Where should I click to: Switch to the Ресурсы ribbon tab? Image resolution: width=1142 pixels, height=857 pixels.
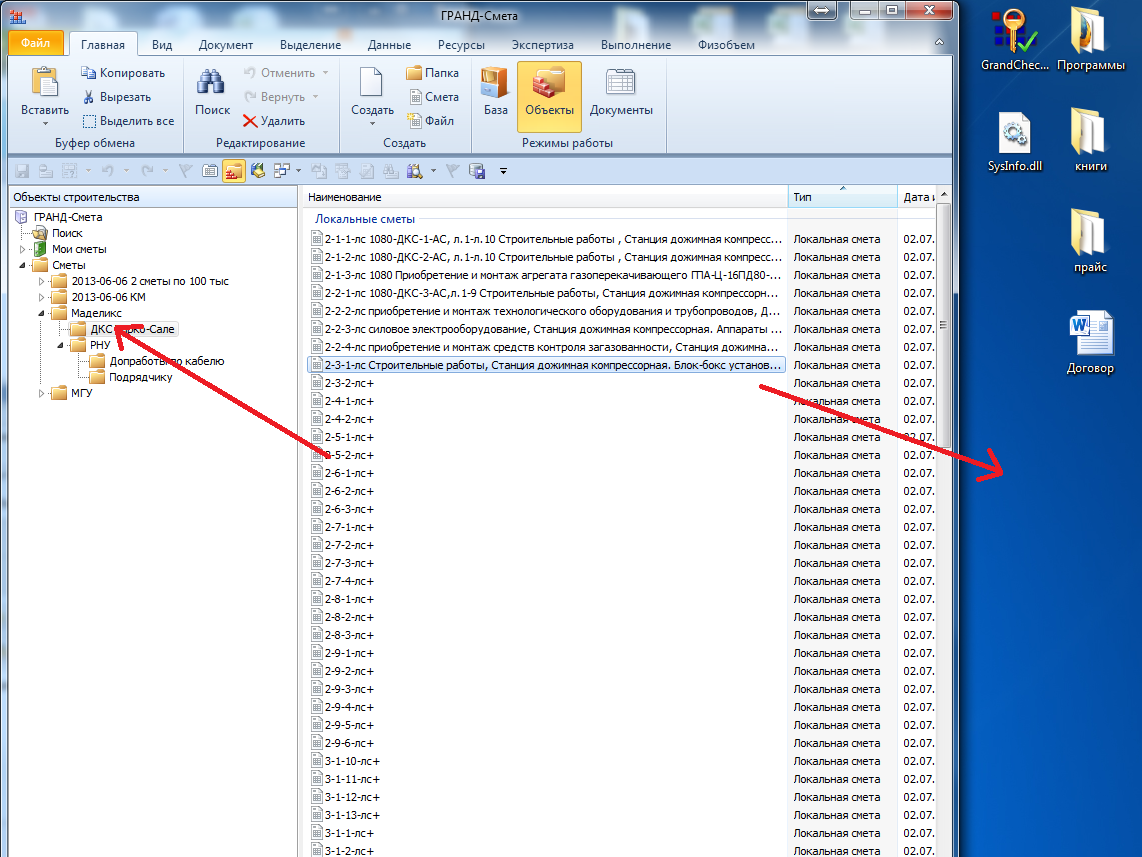point(461,44)
